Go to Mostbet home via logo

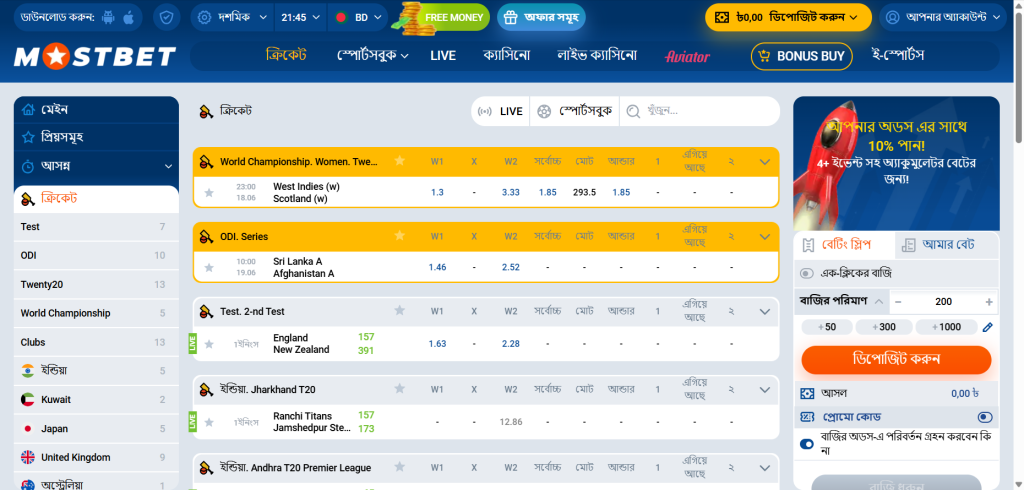pos(95,57)
